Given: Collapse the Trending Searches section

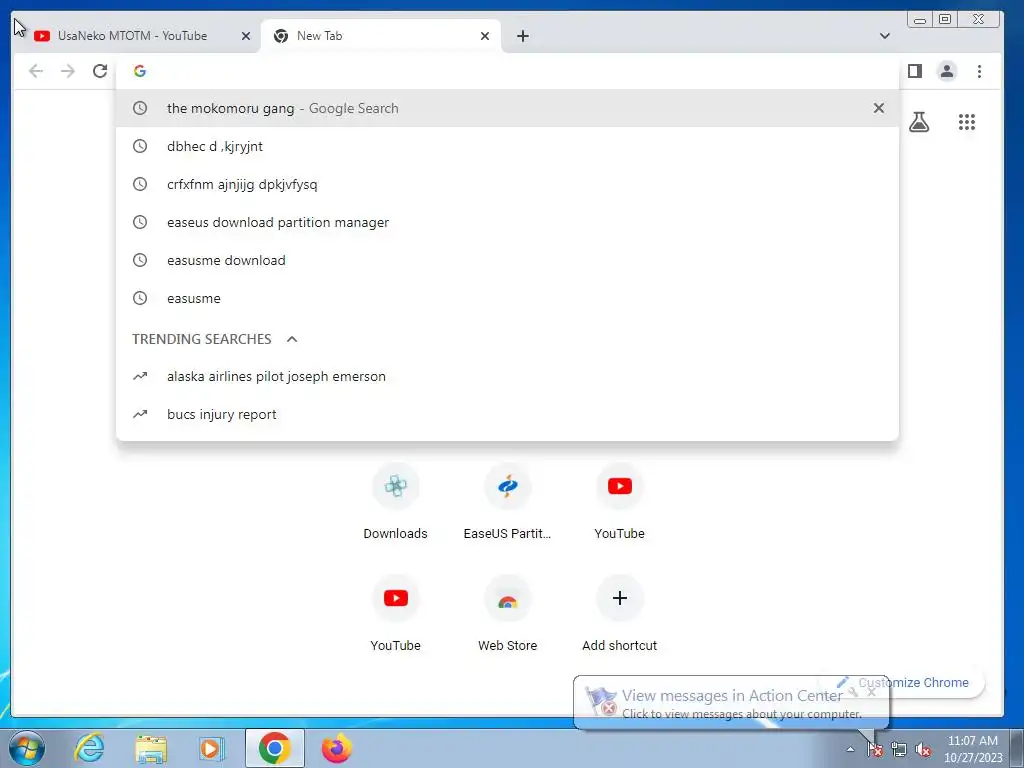Looking at the screenshot, I should (292, 339).
